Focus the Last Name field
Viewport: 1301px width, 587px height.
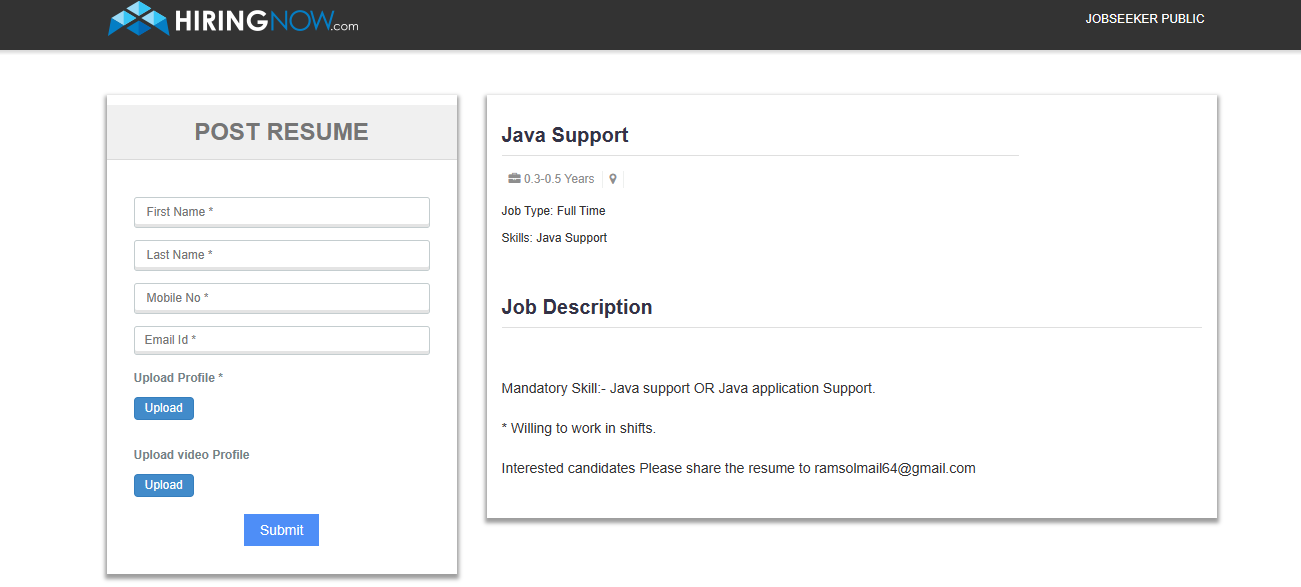282,255
